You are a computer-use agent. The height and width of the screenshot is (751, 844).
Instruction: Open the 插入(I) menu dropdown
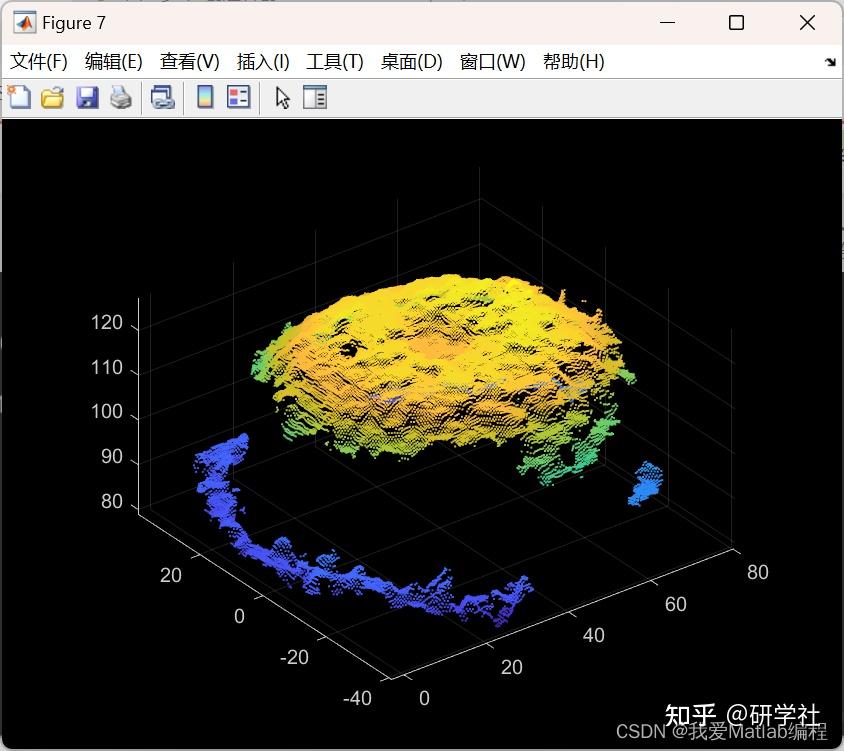click(262, 61)
